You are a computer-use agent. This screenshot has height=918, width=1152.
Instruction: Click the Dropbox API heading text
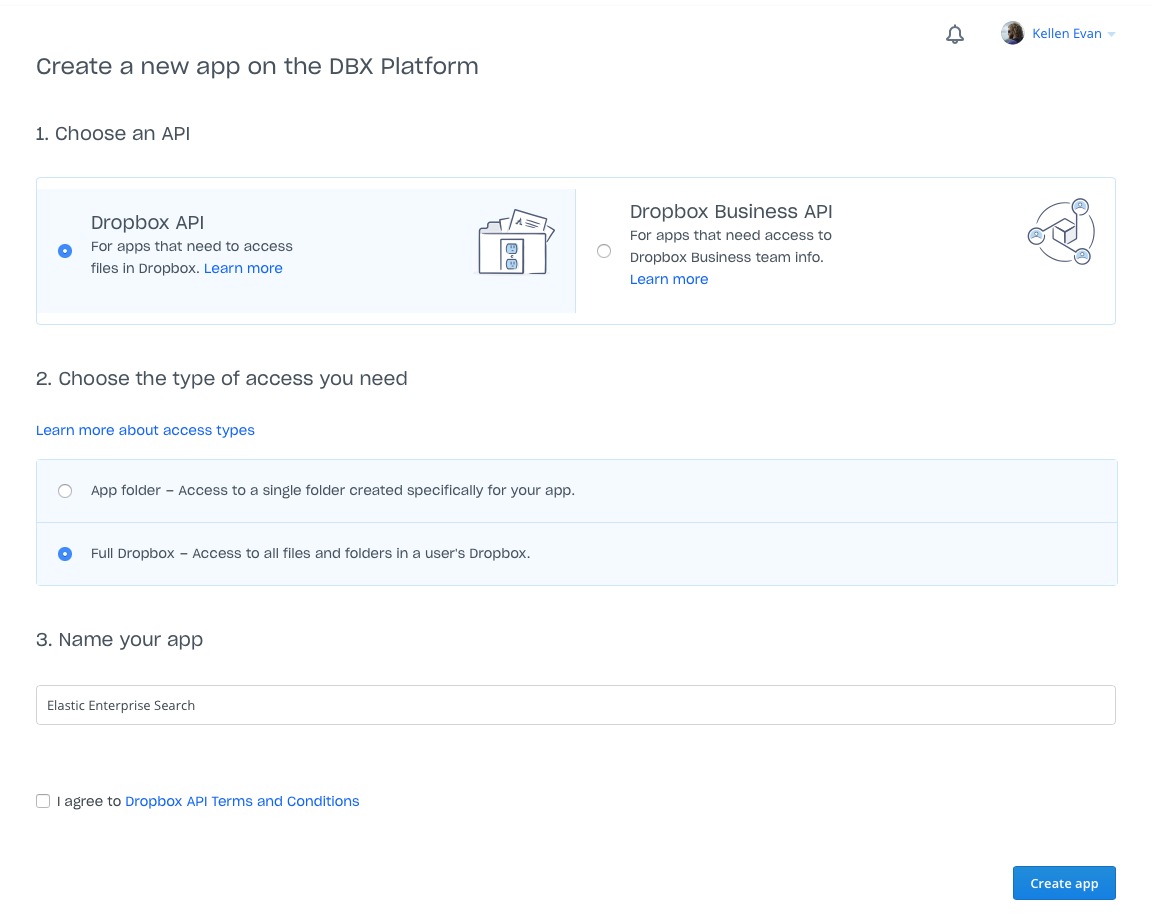(147, 222)
